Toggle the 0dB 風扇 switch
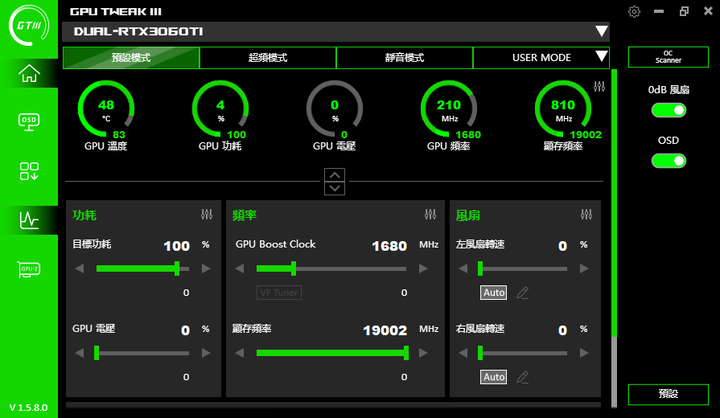The width and height of the screenshot is (720, 418). [669, 110]
